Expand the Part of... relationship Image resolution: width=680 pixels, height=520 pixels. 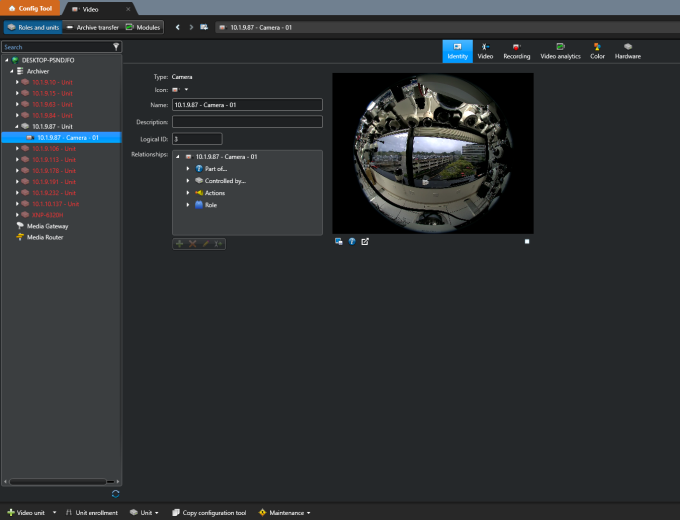click(x=187, y=168)
